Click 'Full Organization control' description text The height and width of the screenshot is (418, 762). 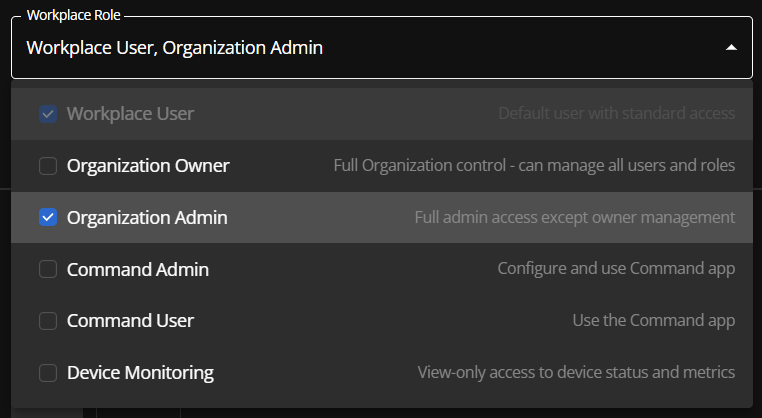click(534, 165)
